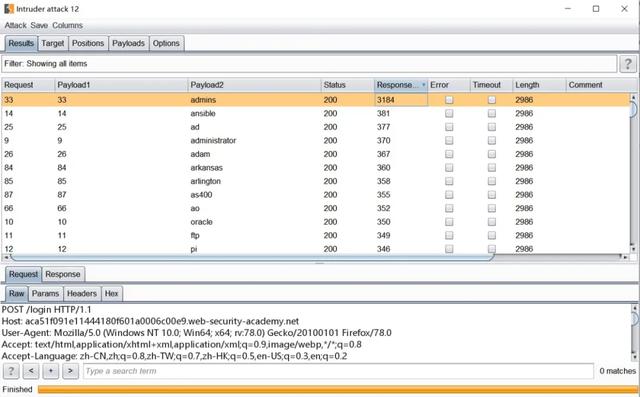Select the Raw view tab
The width and height of the screenshot is (640, 397).
pyautogui.click(x=17, y=293)
